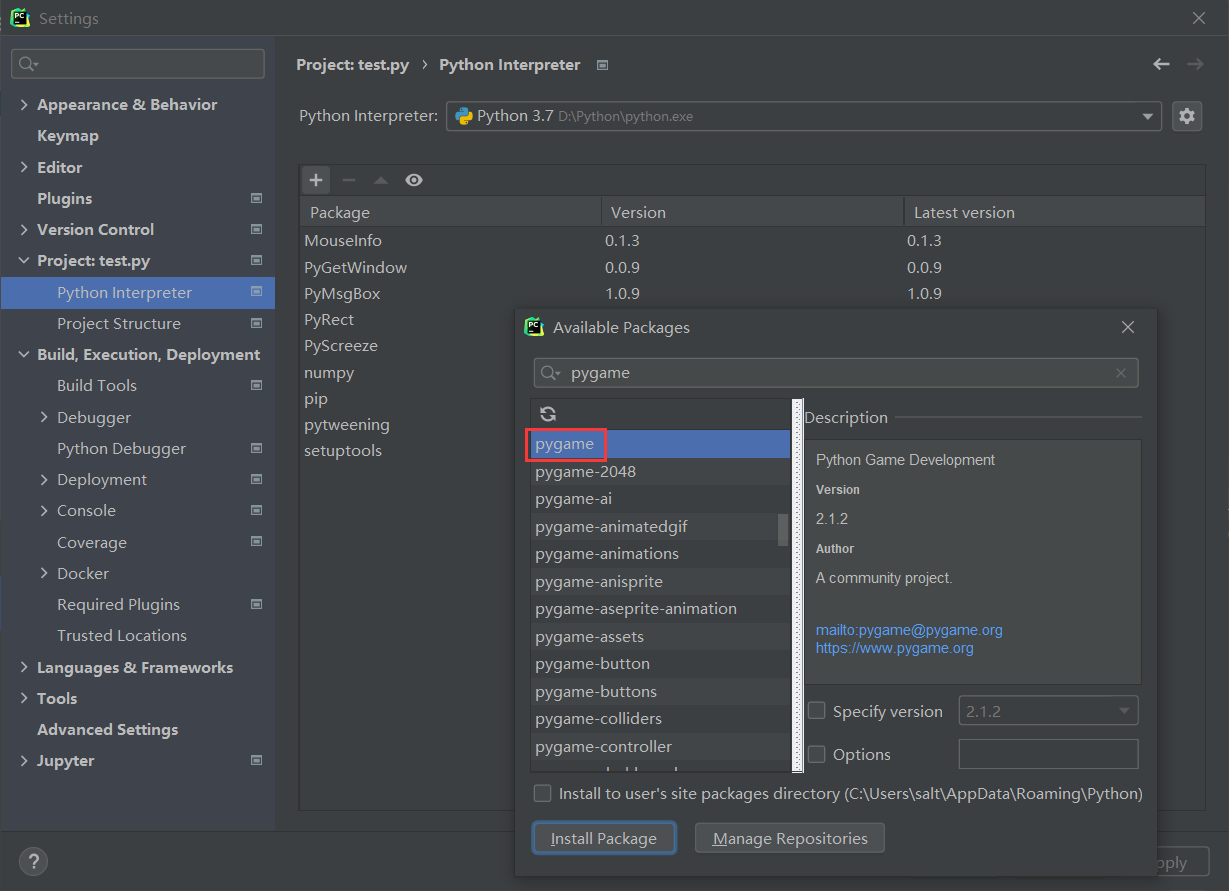Image resolution: width=1229 pixels, height=891 pixels.
Task: Select Trusted Locations item
Action: coord(122,635)
